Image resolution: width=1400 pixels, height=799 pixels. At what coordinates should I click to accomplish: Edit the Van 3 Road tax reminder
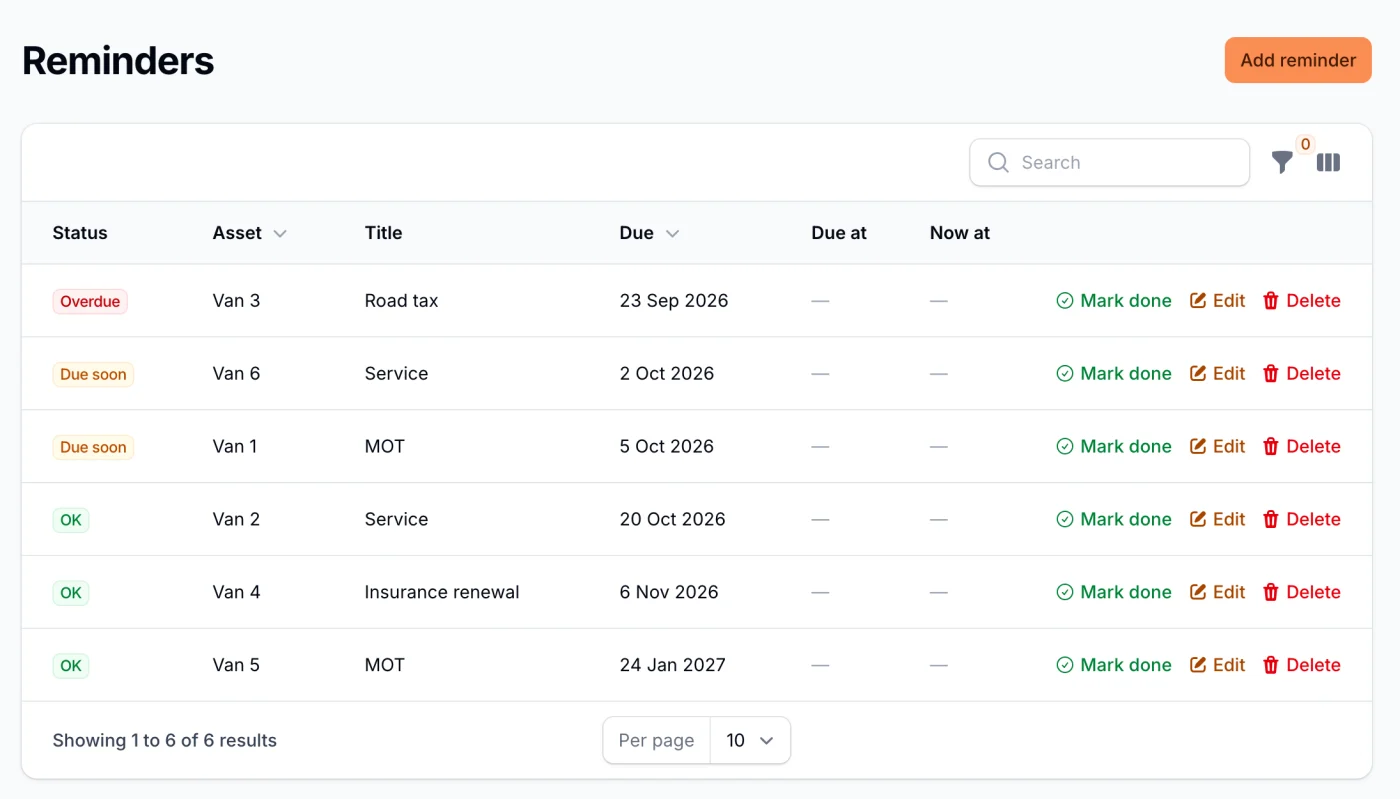(x=1217, y=301)
